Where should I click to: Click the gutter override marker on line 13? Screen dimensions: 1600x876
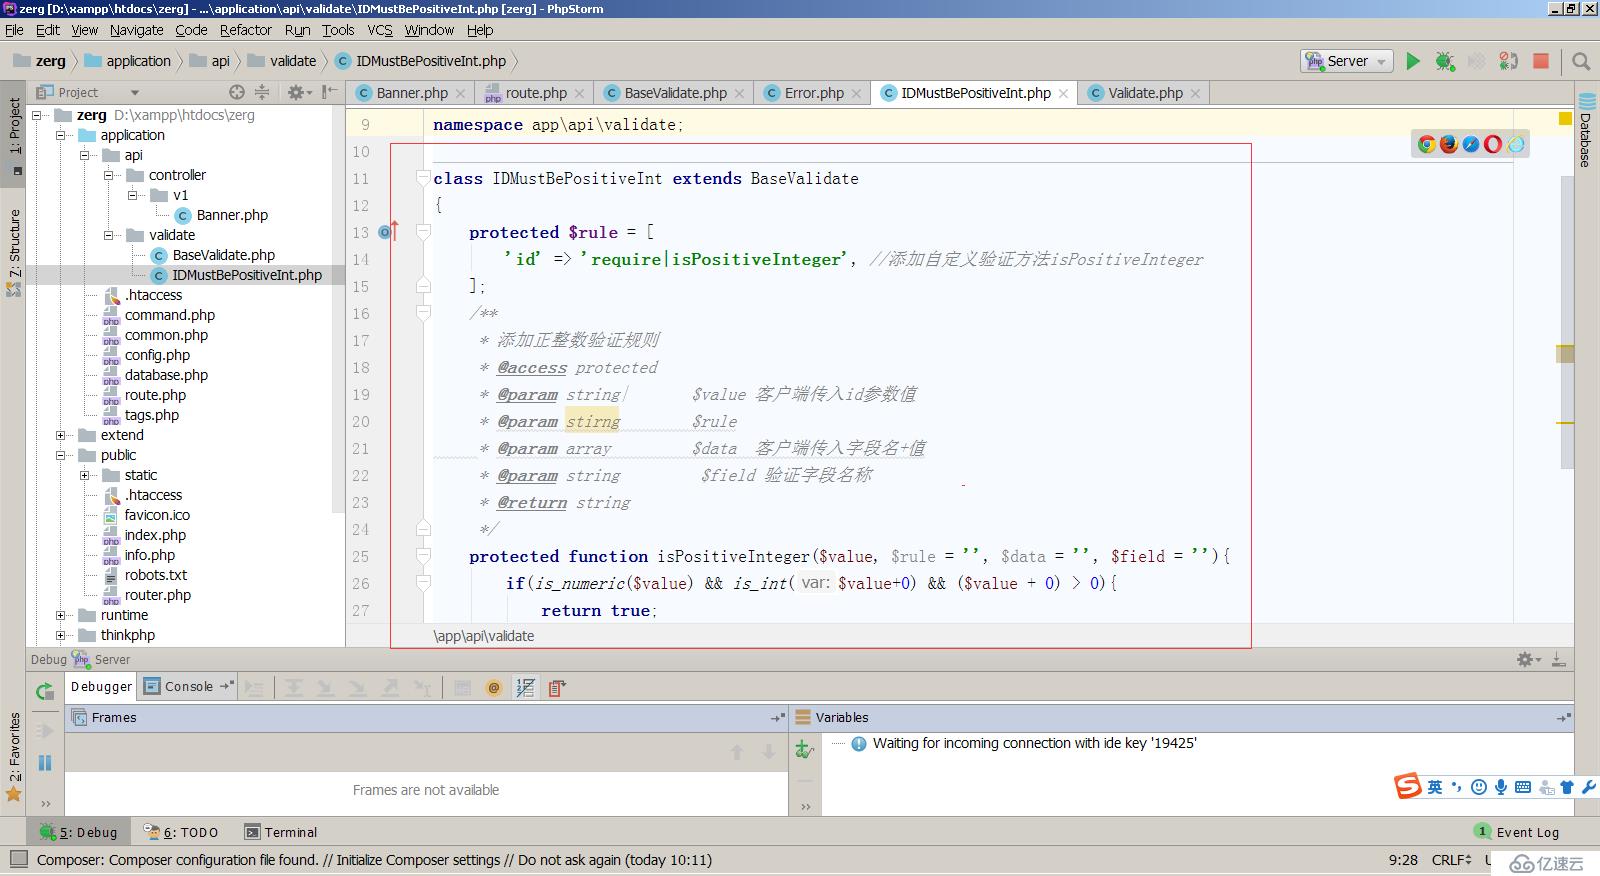pos(389,232)
